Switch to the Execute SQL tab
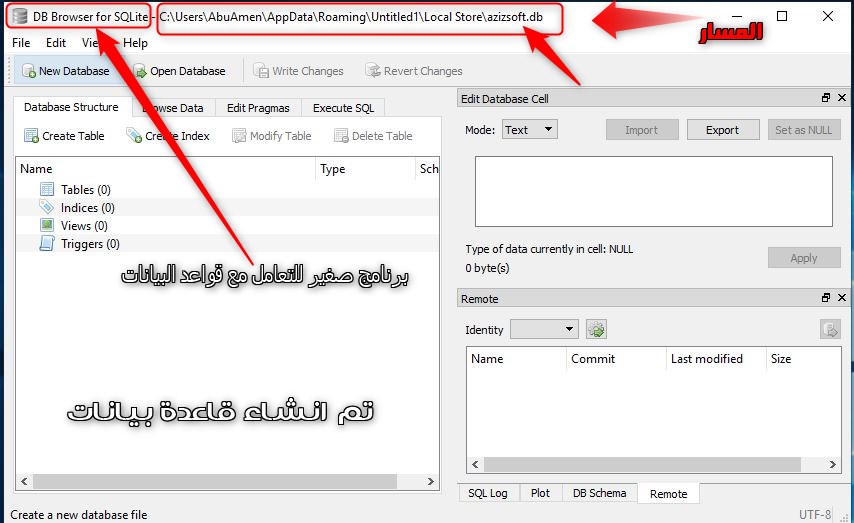854x523 pixels. click(343, 108)
